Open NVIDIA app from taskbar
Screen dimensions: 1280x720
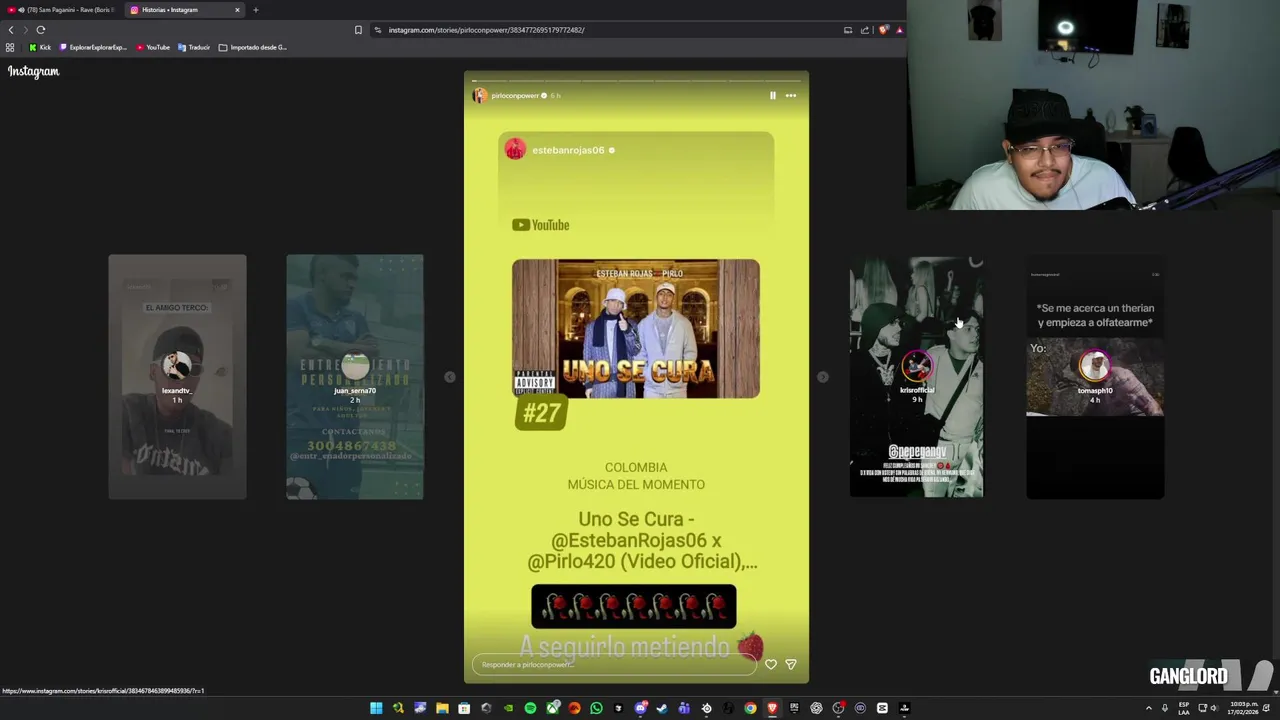click(x=509, y=708)
